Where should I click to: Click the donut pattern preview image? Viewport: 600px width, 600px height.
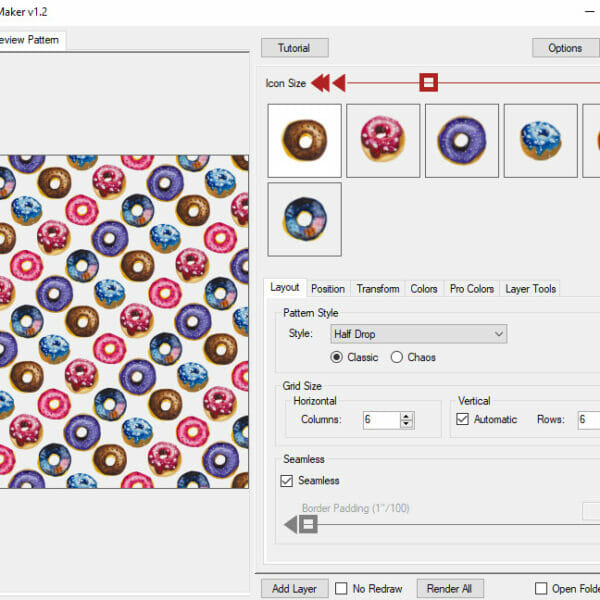(124, 321)
